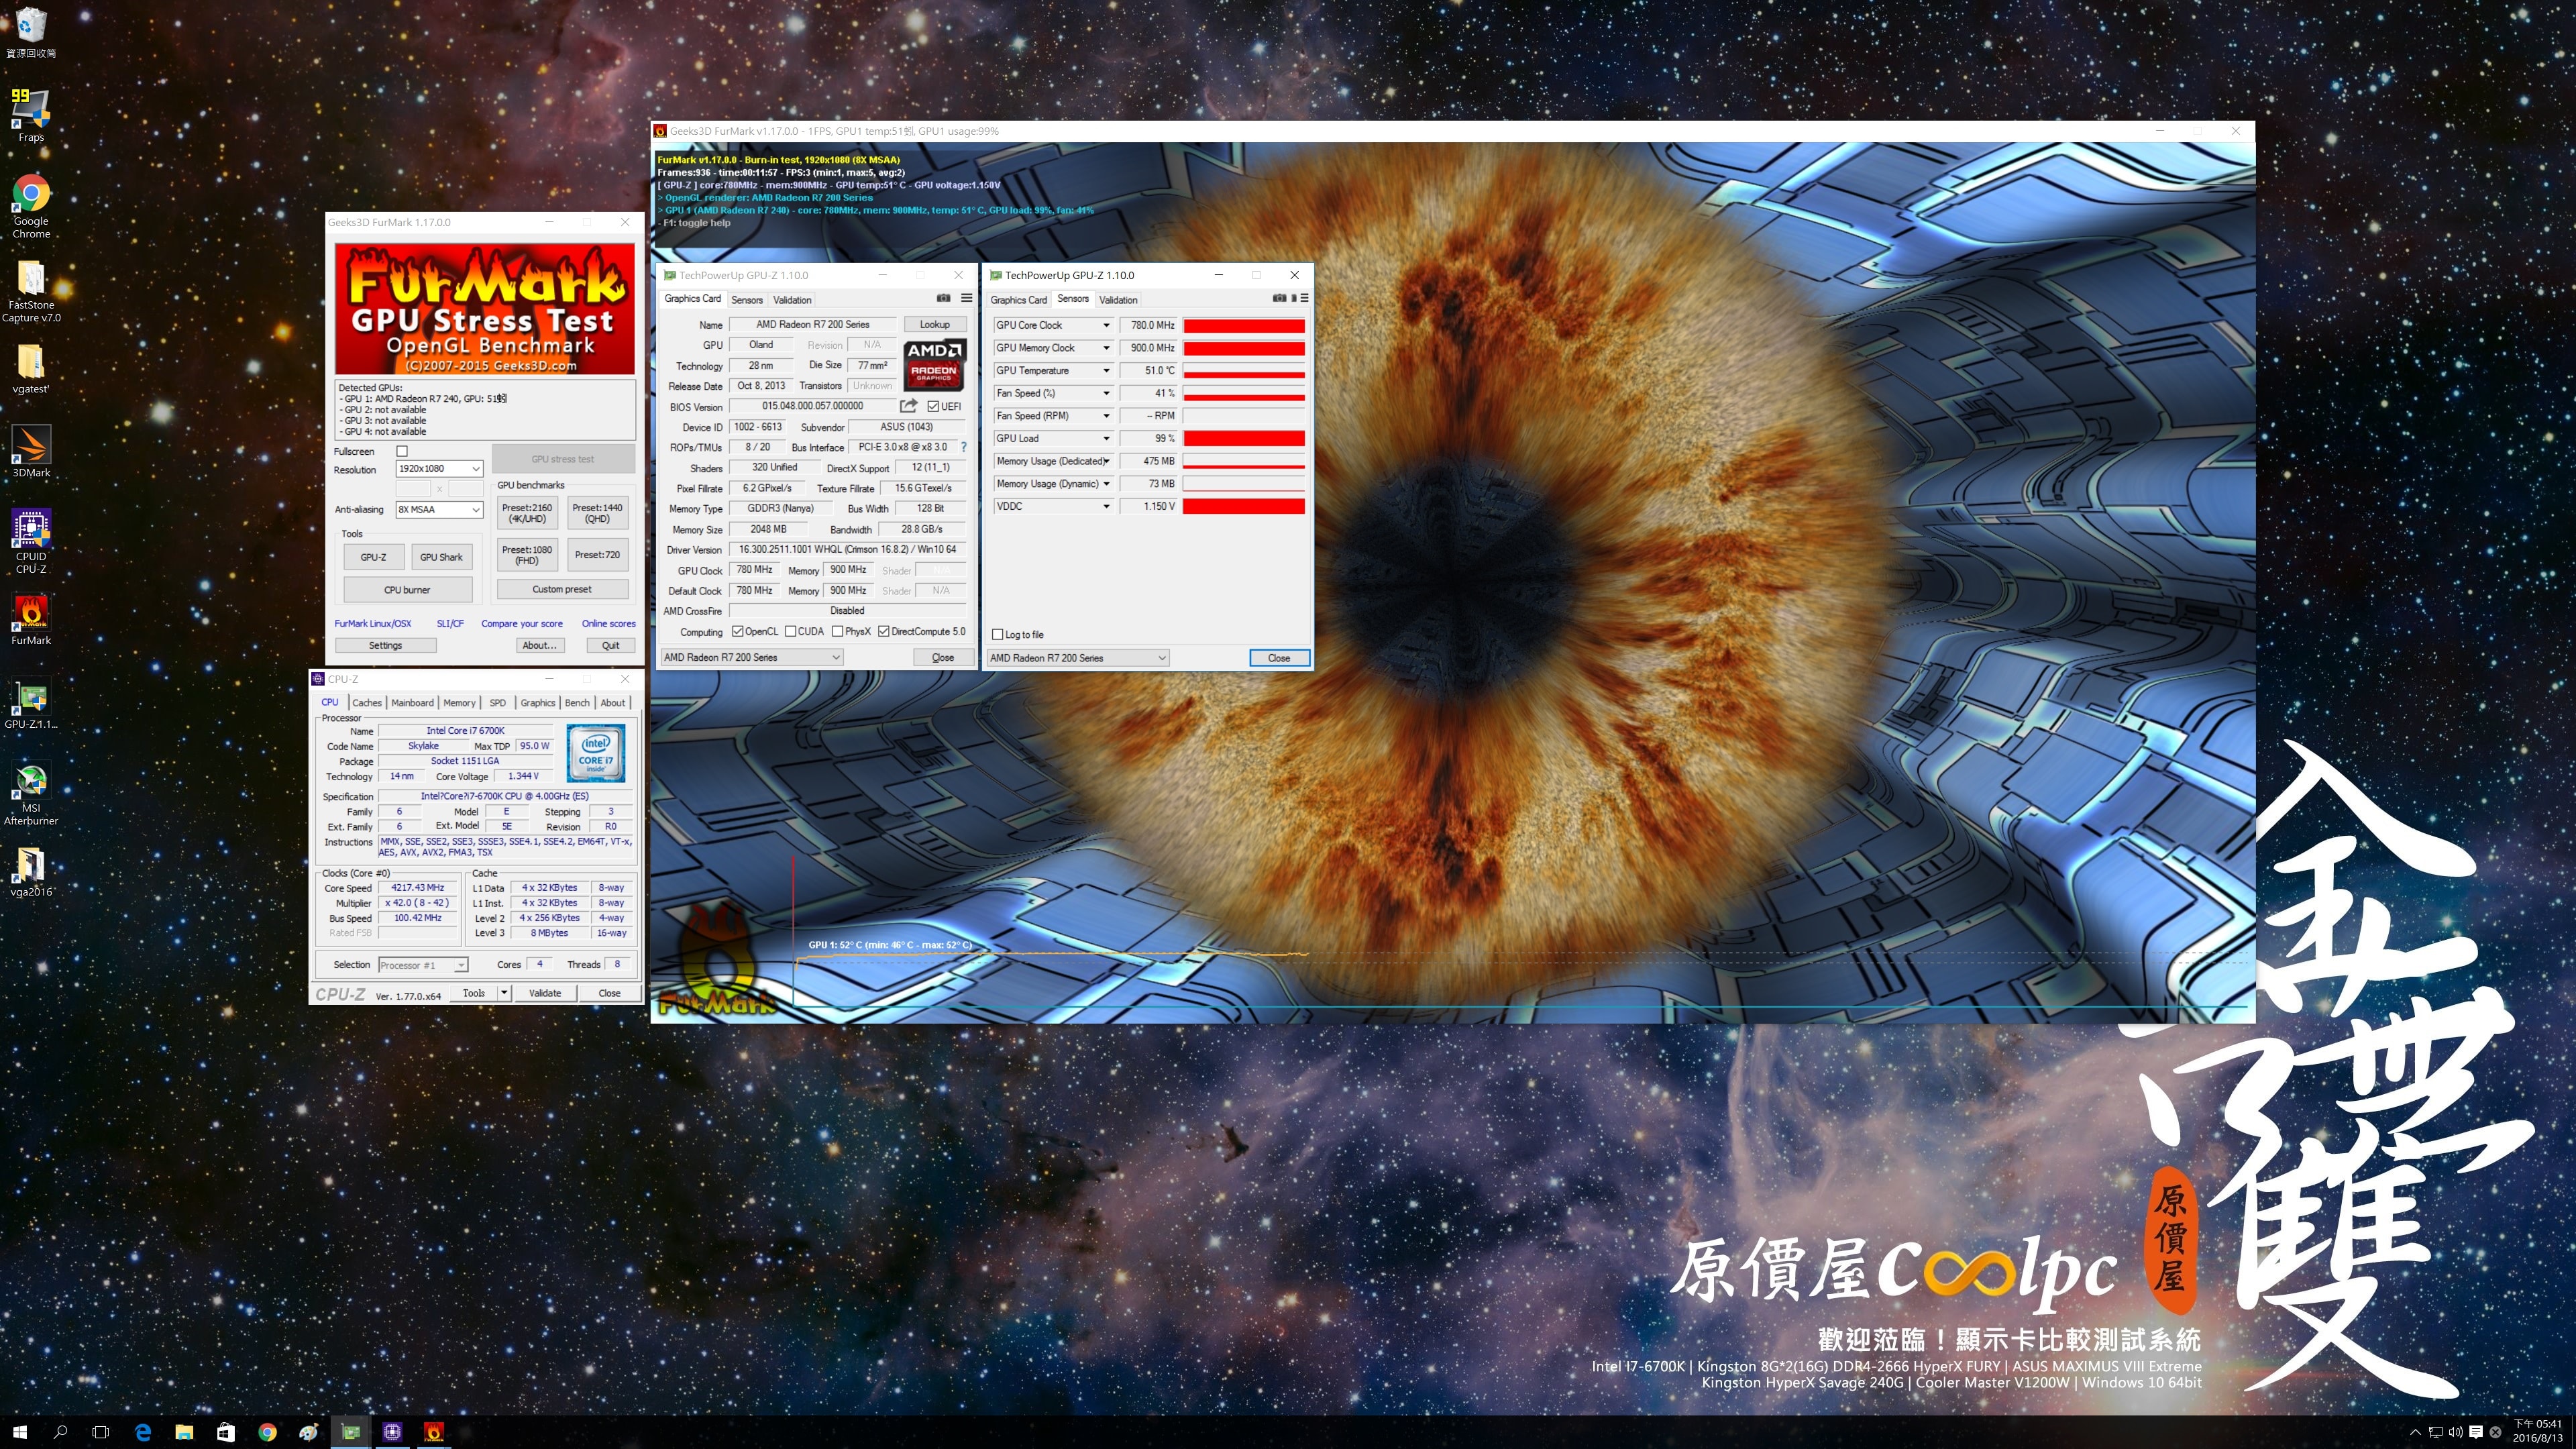The width and height of the screenshot is (2576, 1449).
Task: Open the Action Center notification icon
Action: [2476, 1432]
